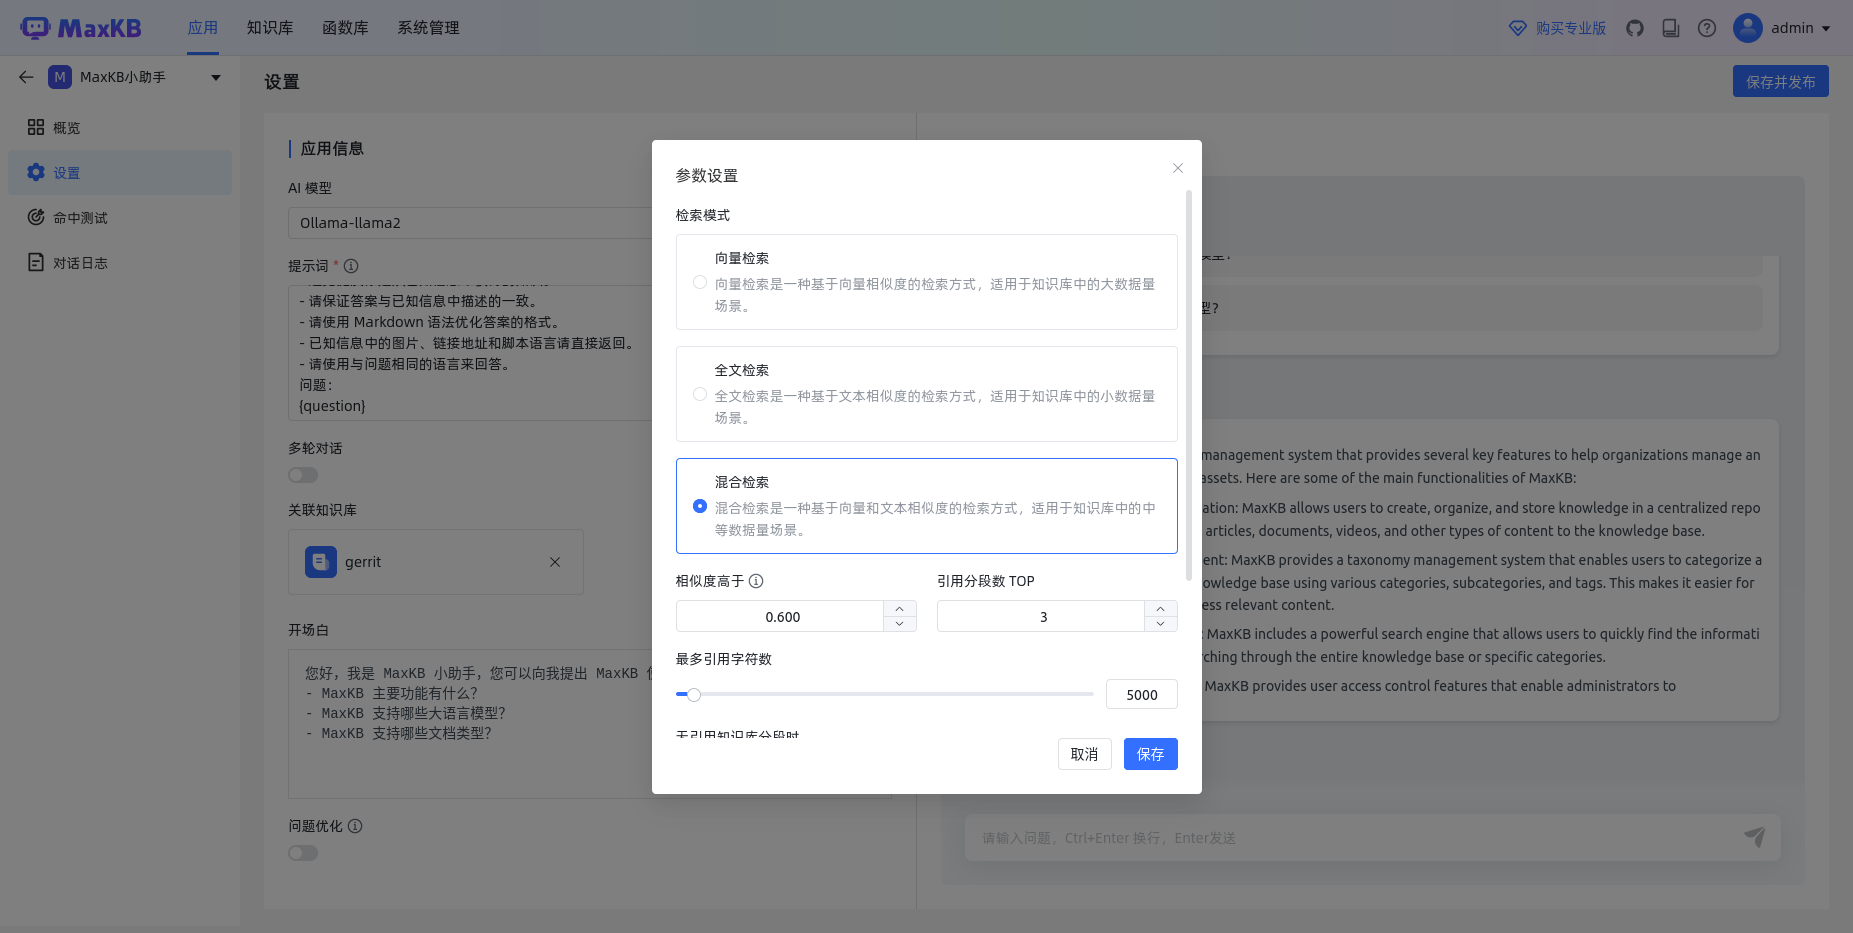Open the admin account dropdown arrow
This screenshot has width=1853, height=933.
1826,28
